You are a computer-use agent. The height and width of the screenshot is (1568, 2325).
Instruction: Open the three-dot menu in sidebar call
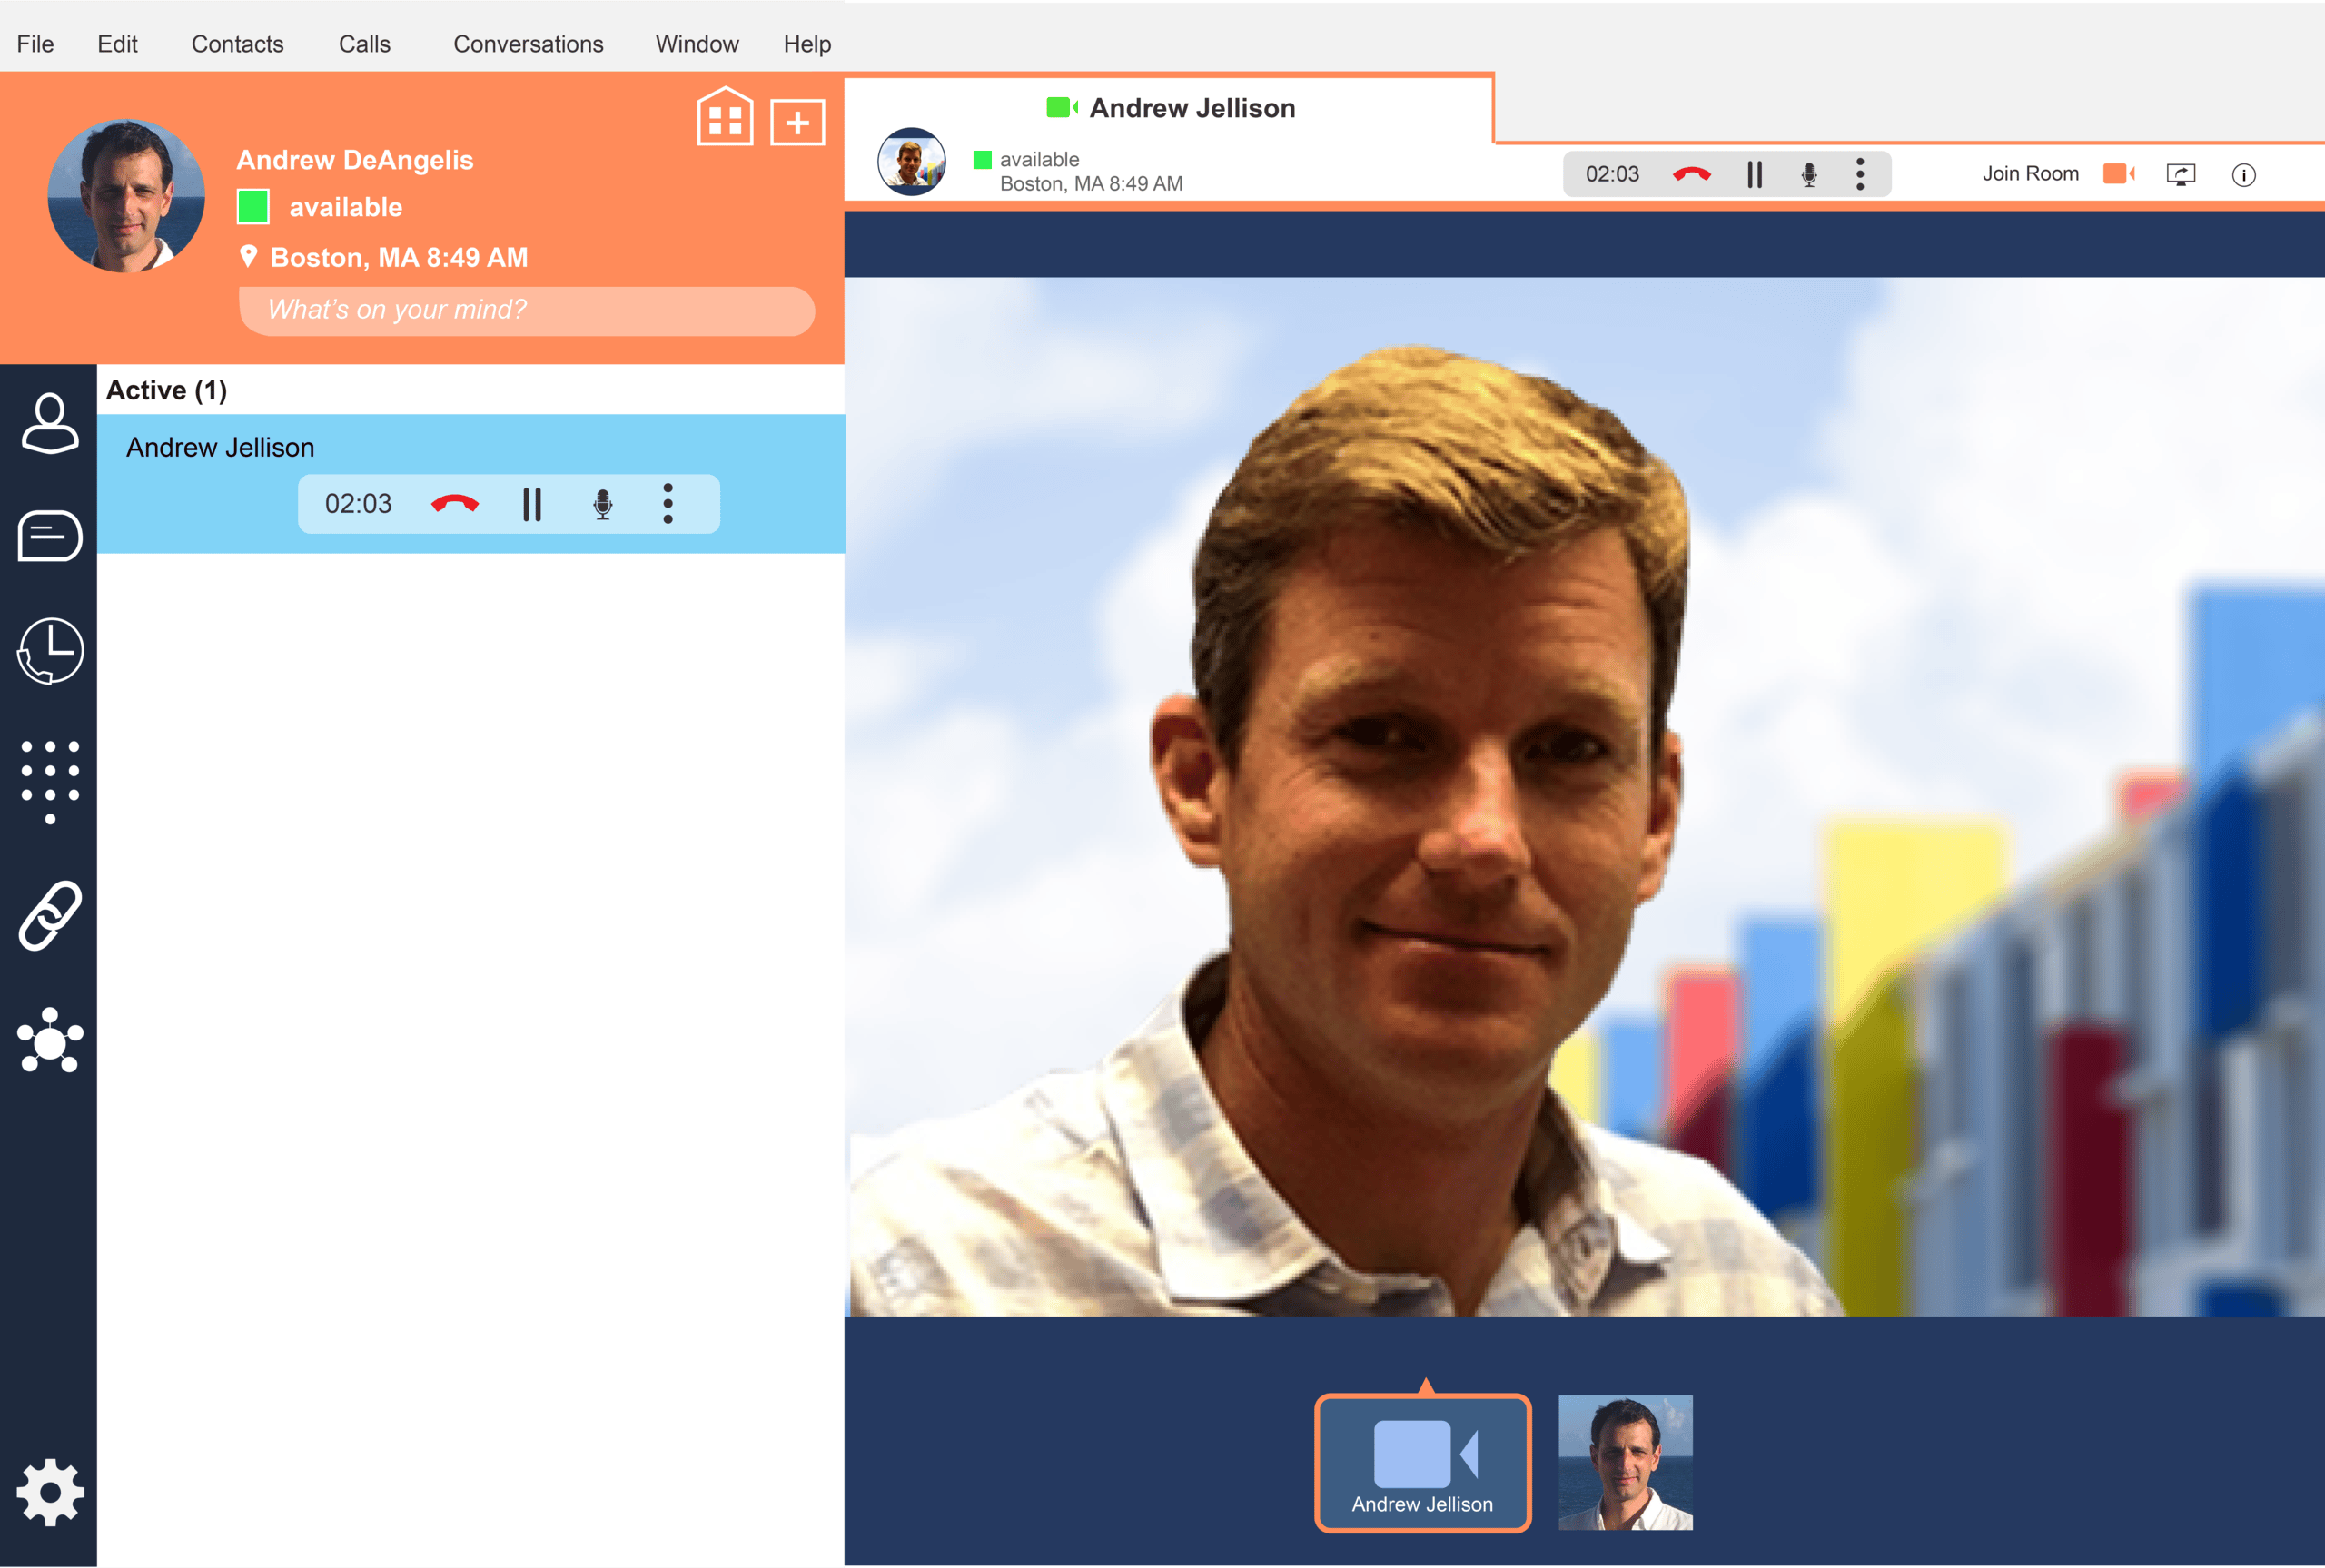click(x=668, y=504)
